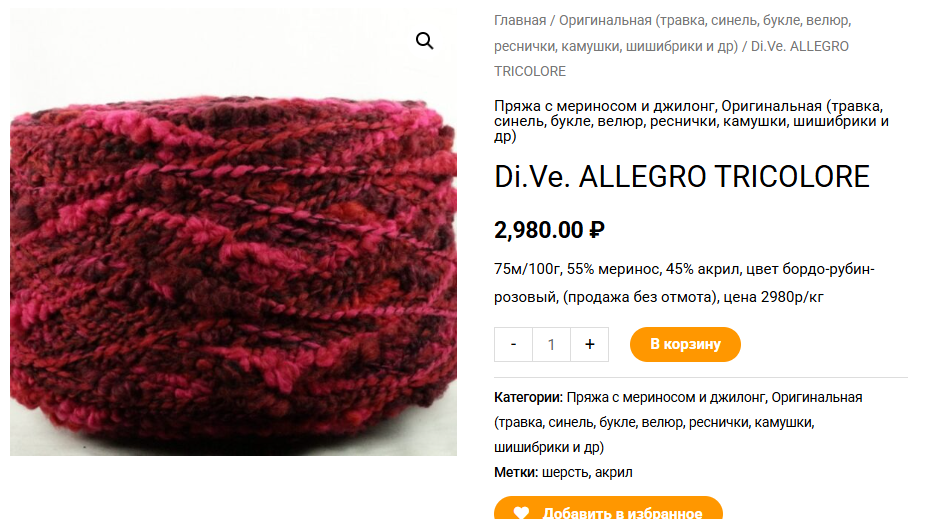This screenshot has width=952, height=519.
Task: Open Оригинальная link in the Категории row
Action: 678,422
